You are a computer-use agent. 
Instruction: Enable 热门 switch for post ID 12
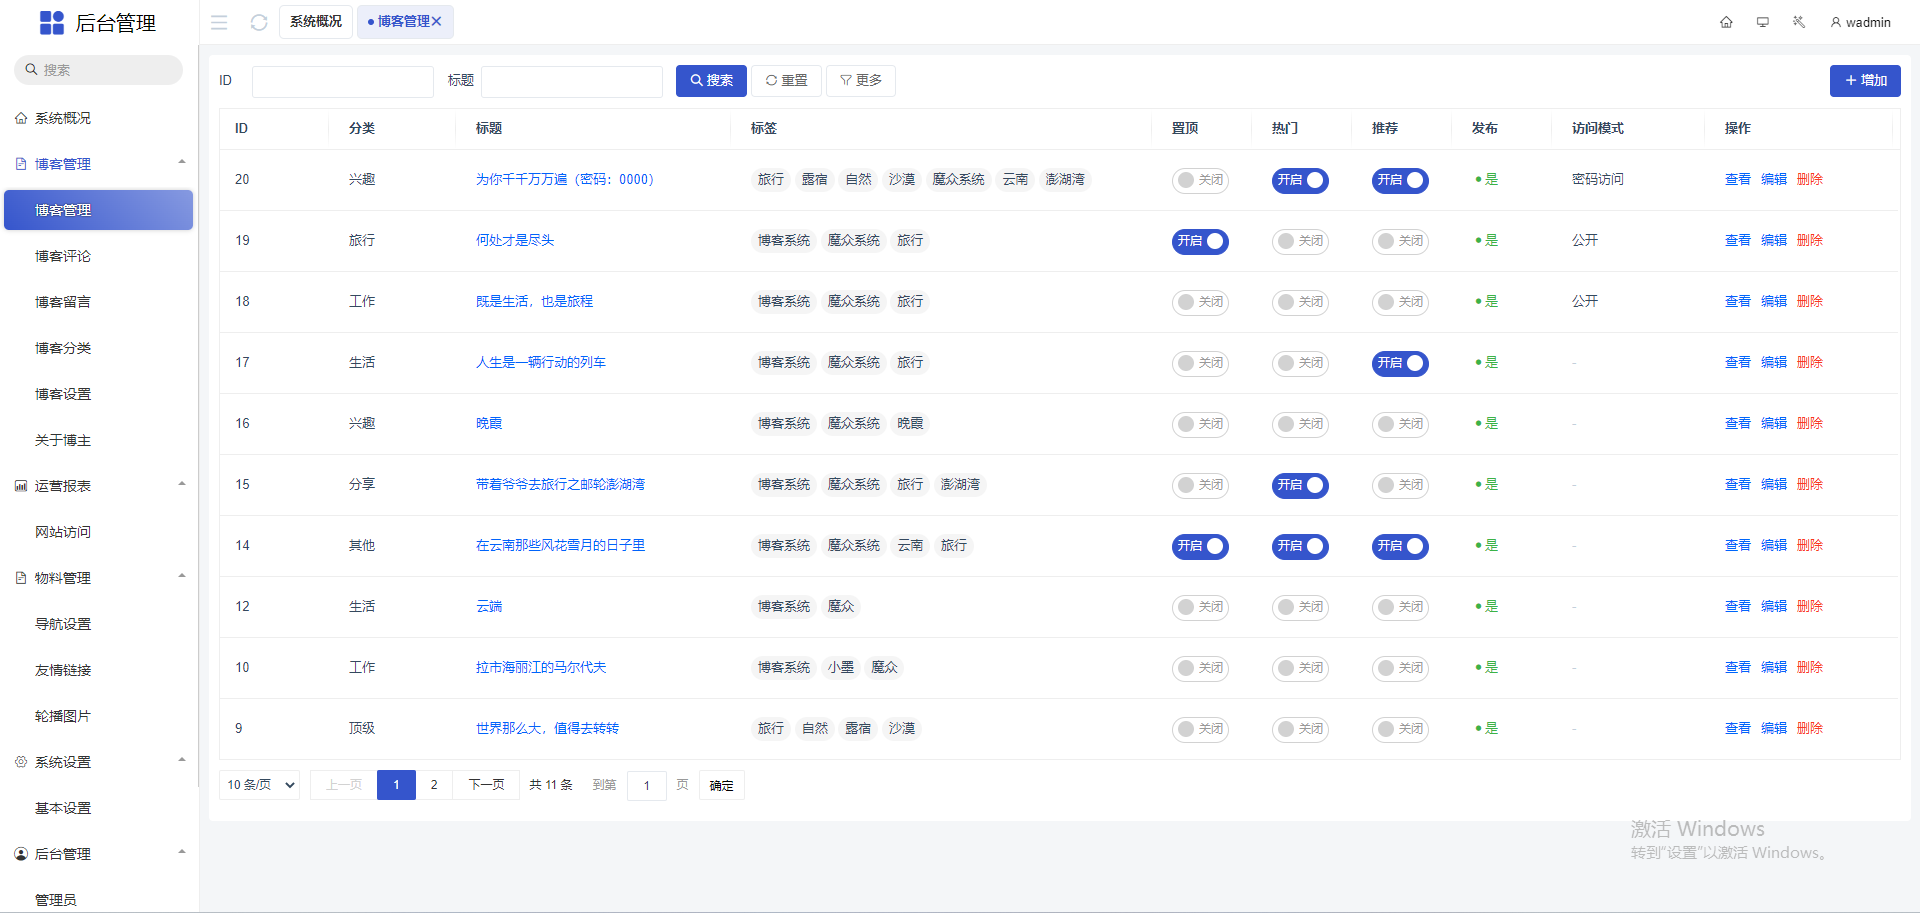tap(1300, 607)
